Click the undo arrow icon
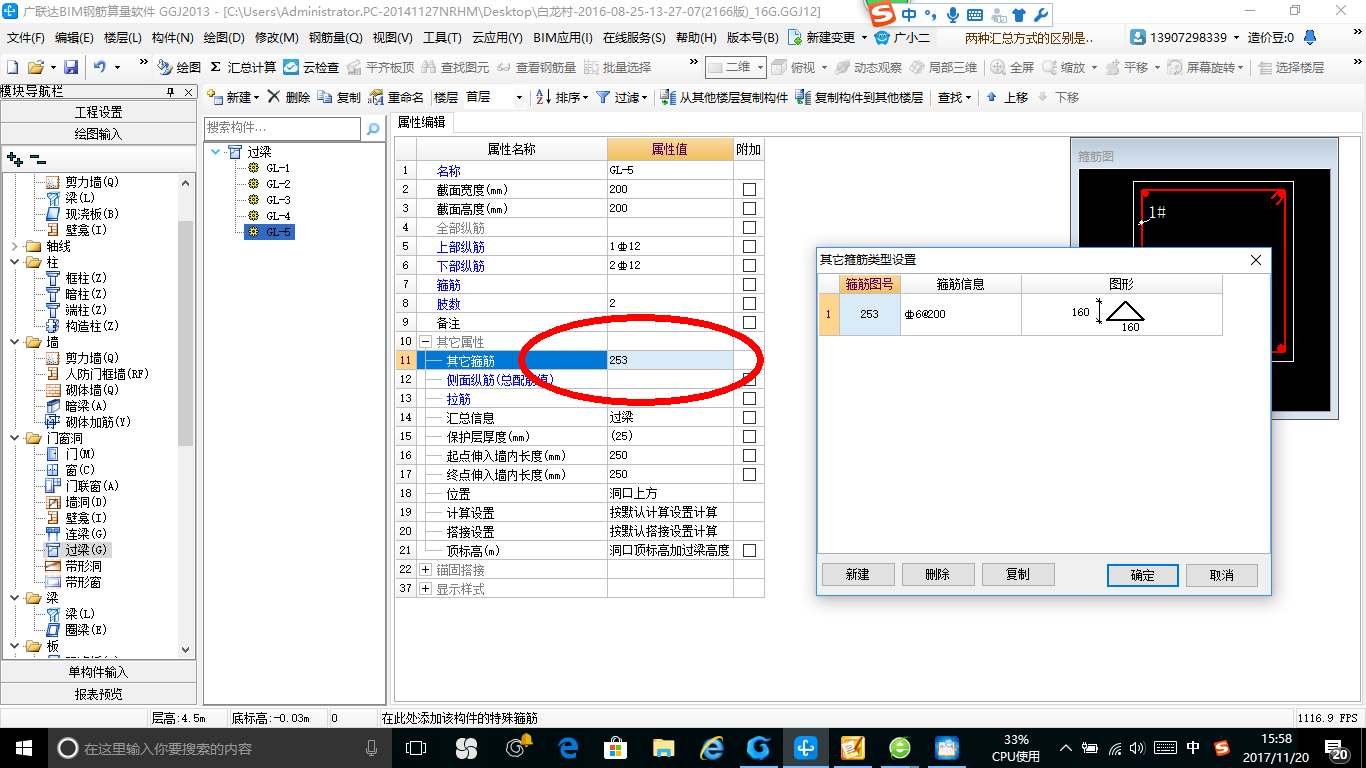 100,67
